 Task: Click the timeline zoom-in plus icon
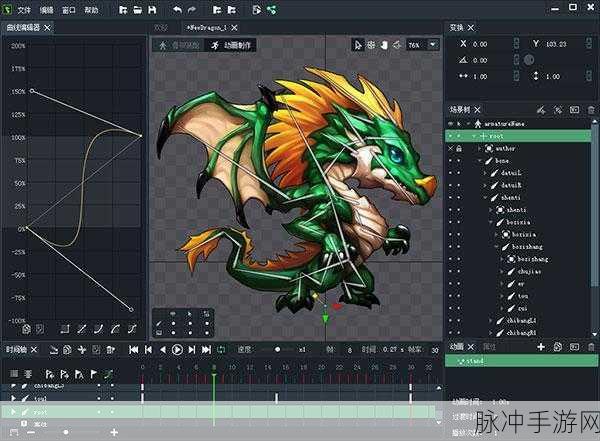(x=114, y=432)
